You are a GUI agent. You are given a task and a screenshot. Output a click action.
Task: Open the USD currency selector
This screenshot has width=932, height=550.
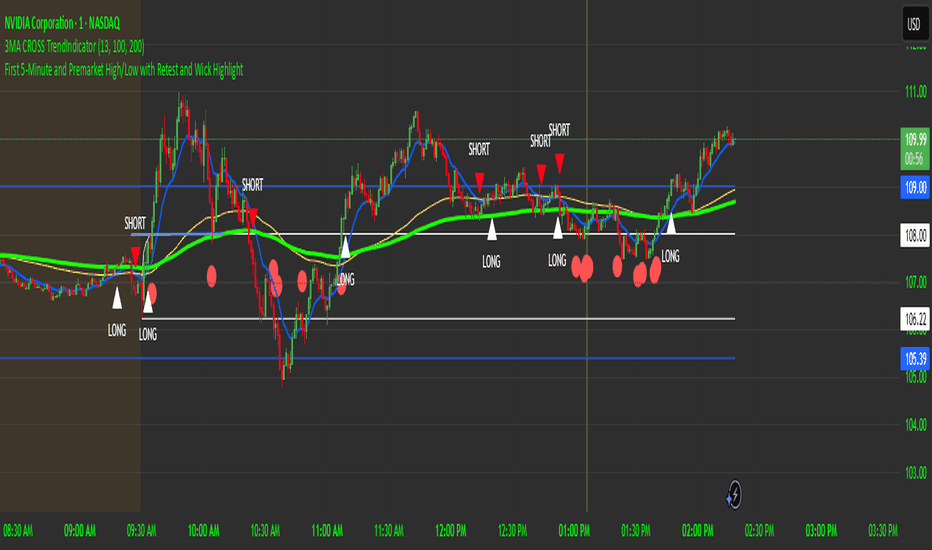(914, 24)
